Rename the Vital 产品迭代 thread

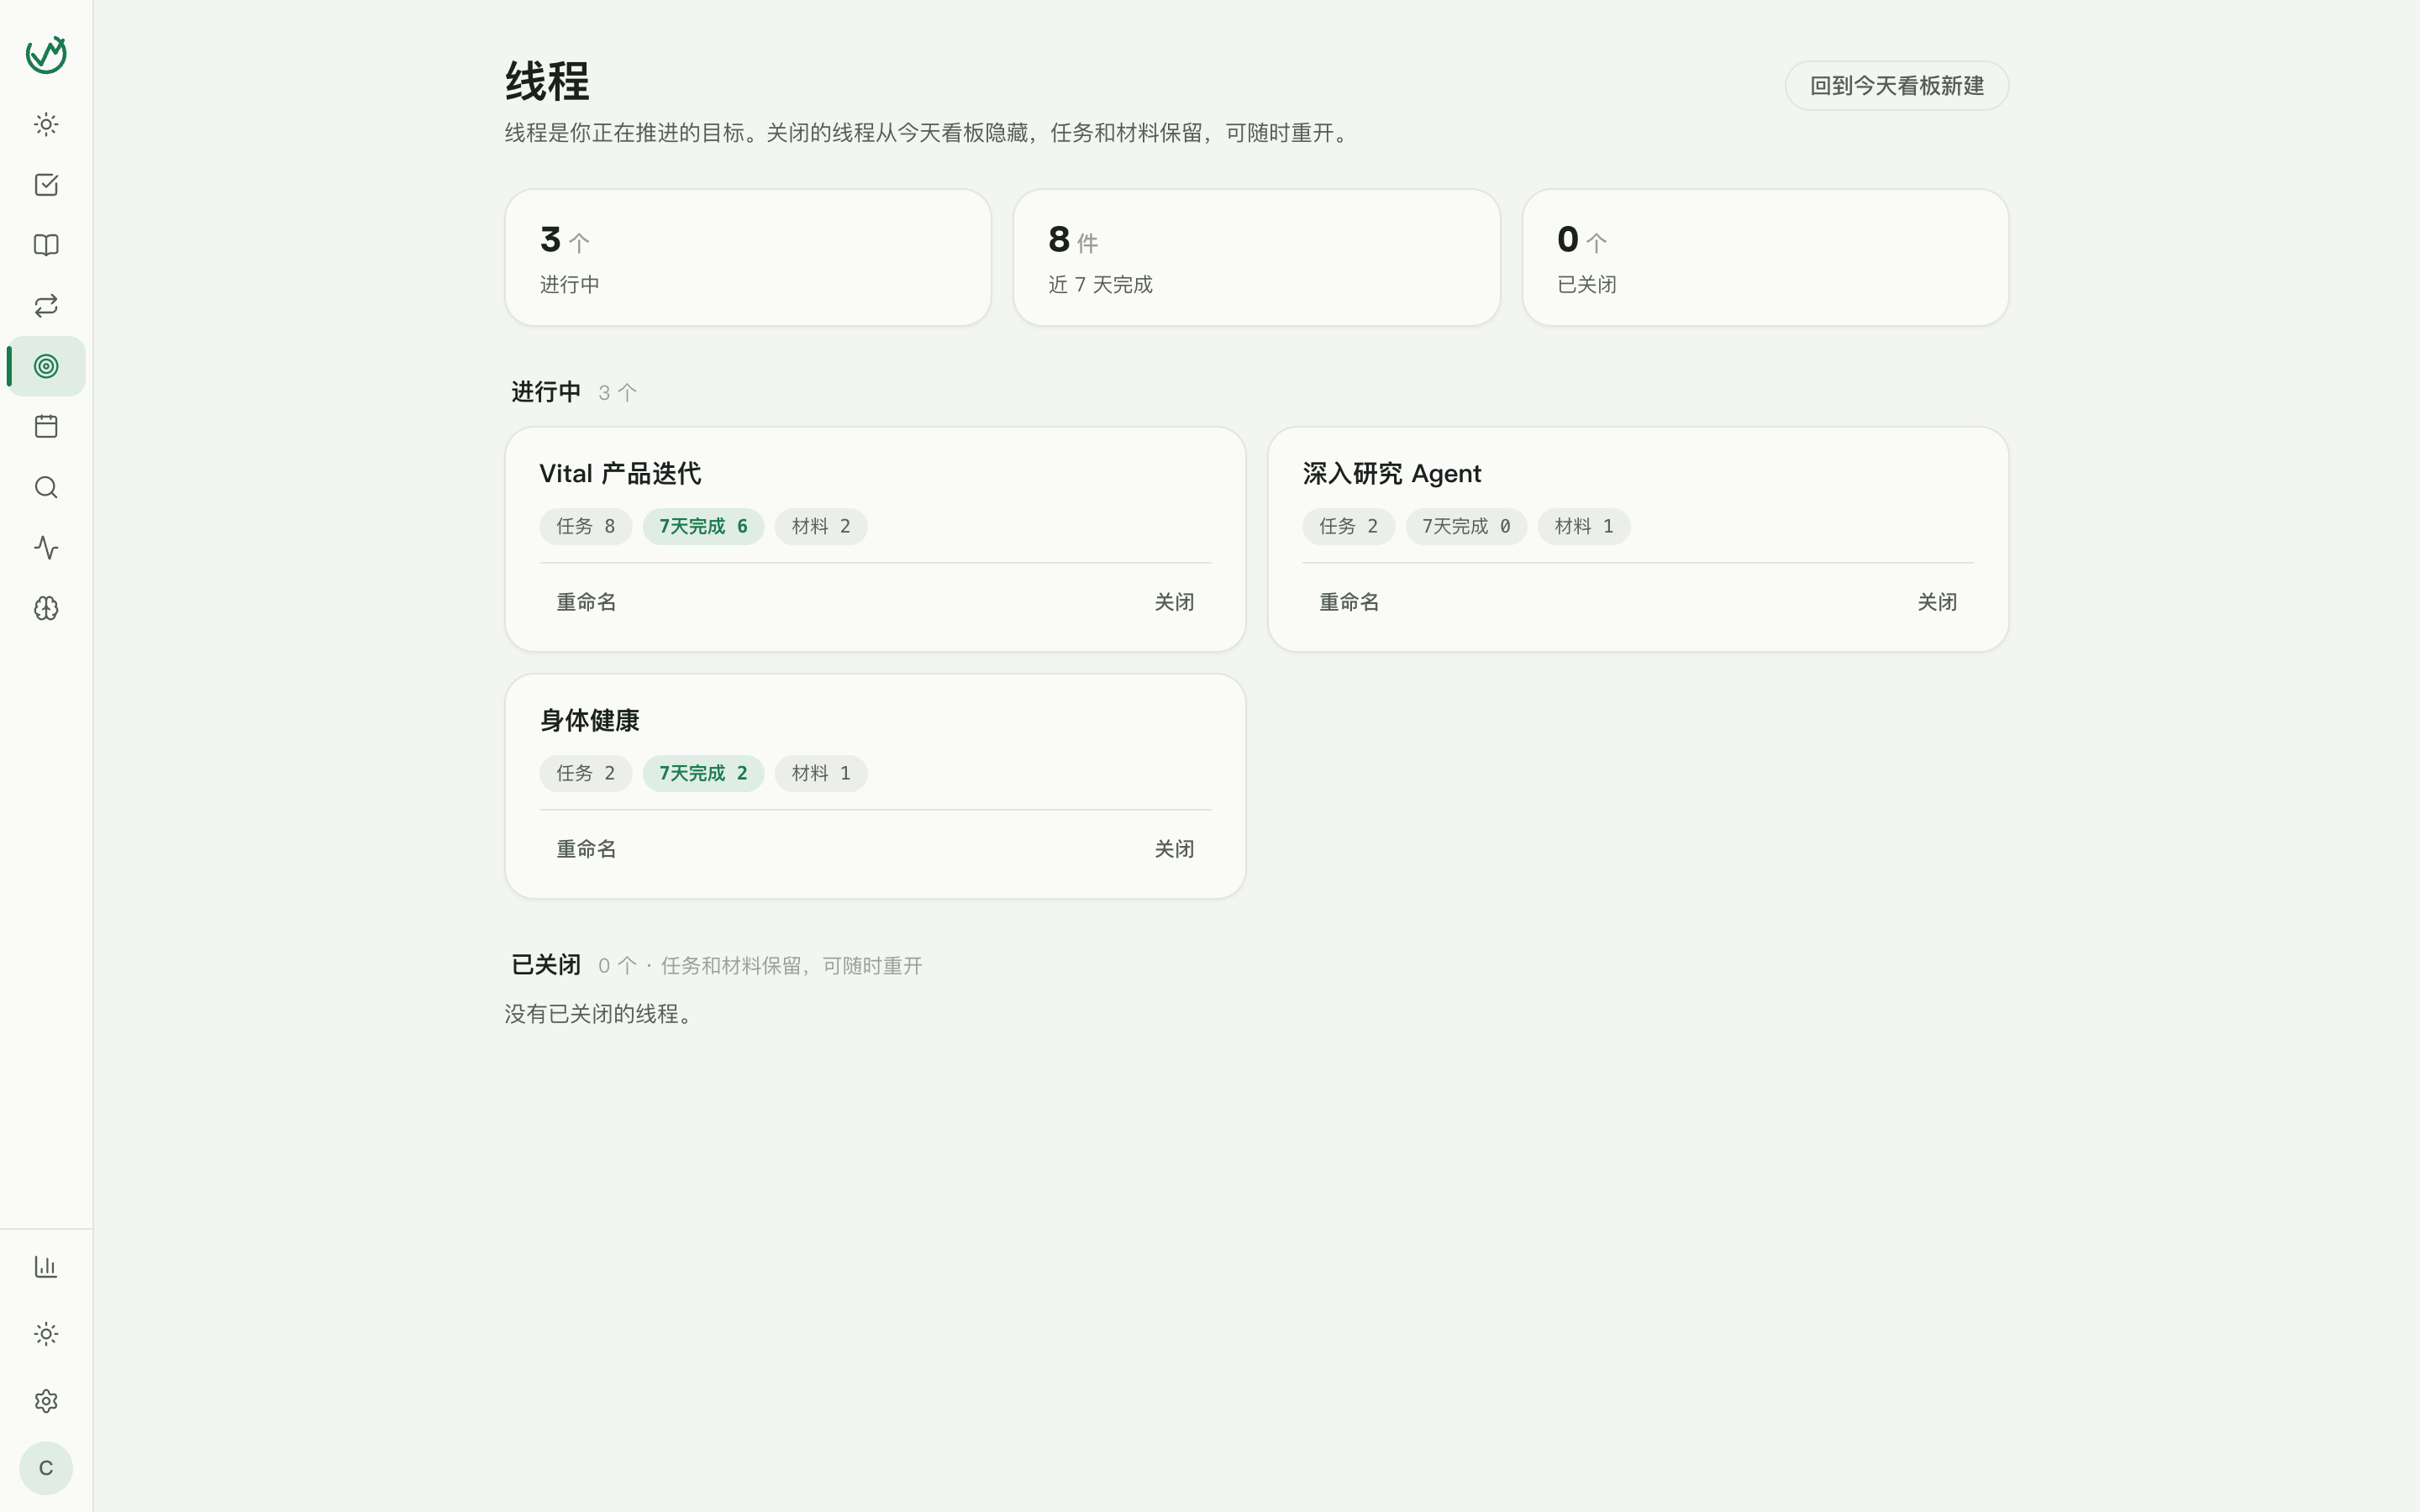[x=586, y=602]
